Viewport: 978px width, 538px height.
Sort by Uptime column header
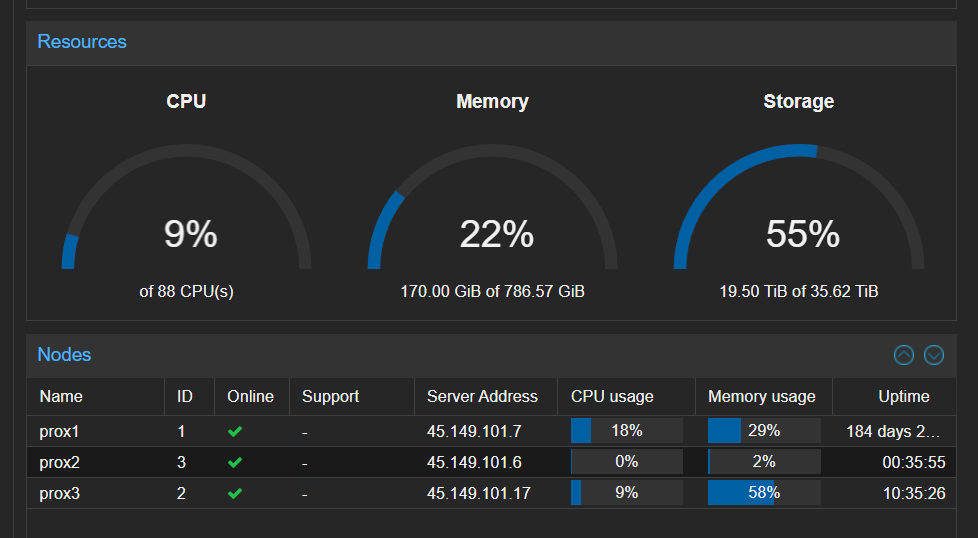pos(894,396)
